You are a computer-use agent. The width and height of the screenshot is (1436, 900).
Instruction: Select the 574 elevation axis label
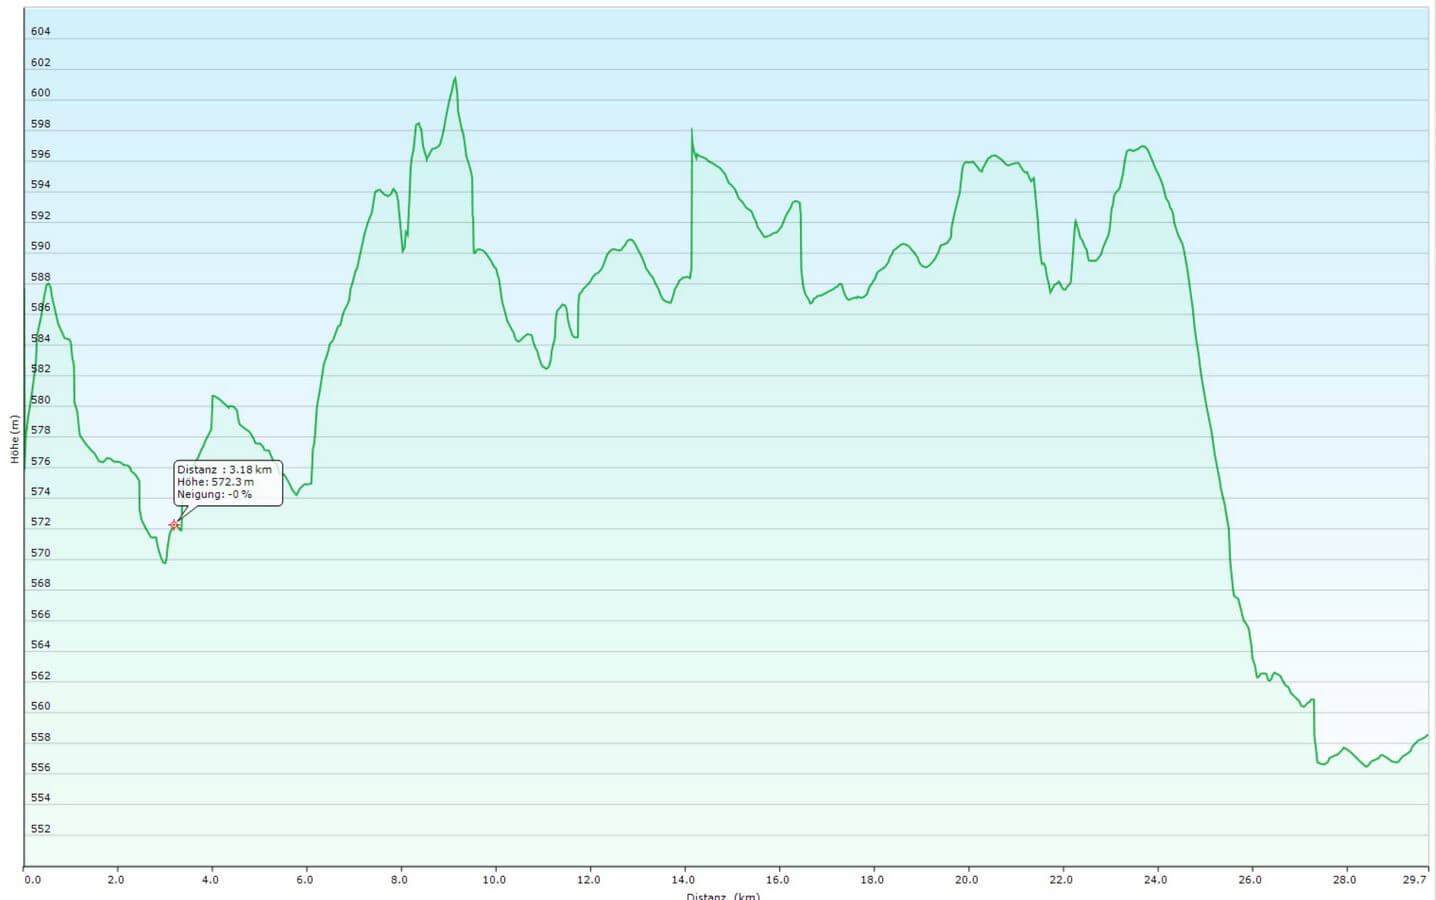click(x=40, y=492)
